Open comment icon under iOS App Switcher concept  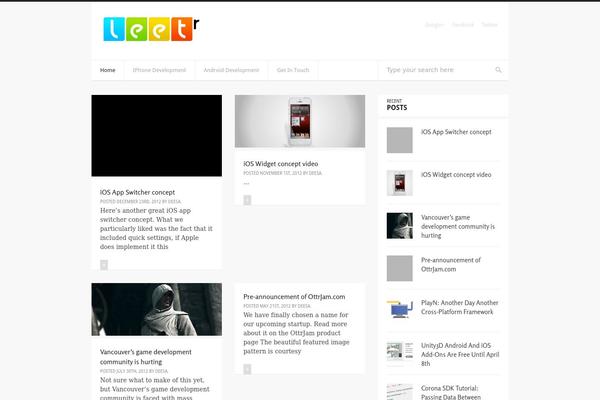click(104, 265)
